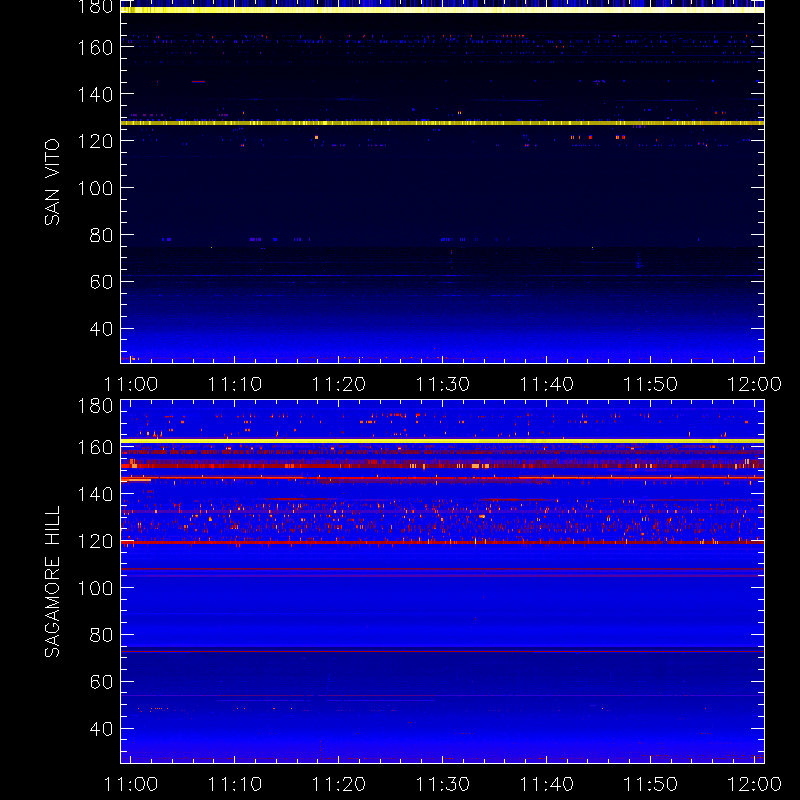
Task: Click 12:00 time label under Sagamore Hill panel
Action: point(754,784)
